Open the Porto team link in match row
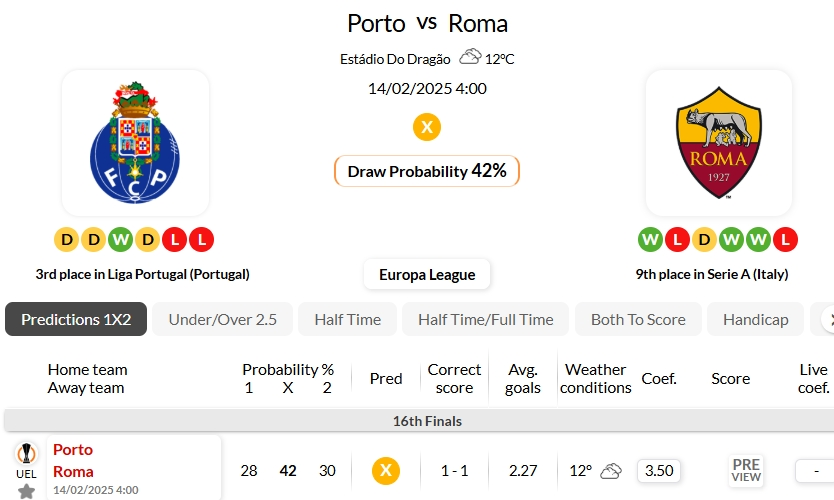 [x=73, y=450]
